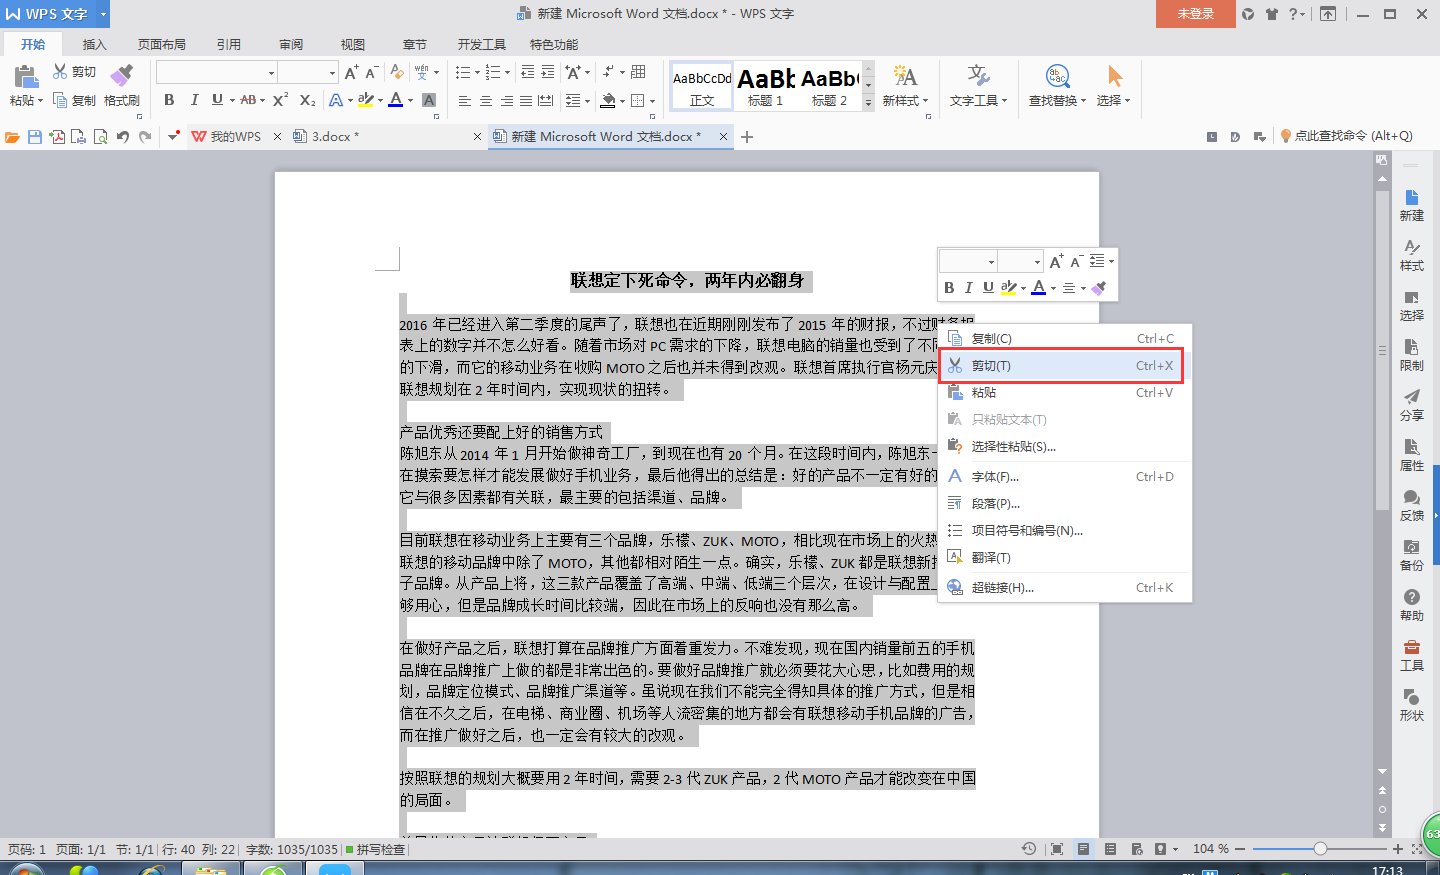Screen dimensions: 1440x875
Task: Toggle bold in the ribbon
Action: (x=169, y=100)
